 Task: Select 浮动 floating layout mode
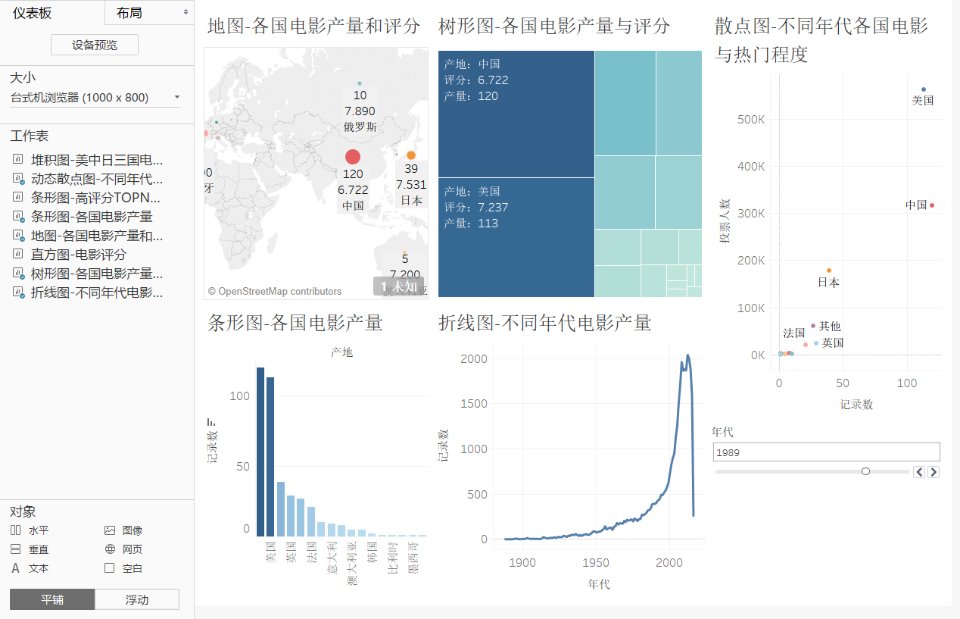tap(137, 599)
